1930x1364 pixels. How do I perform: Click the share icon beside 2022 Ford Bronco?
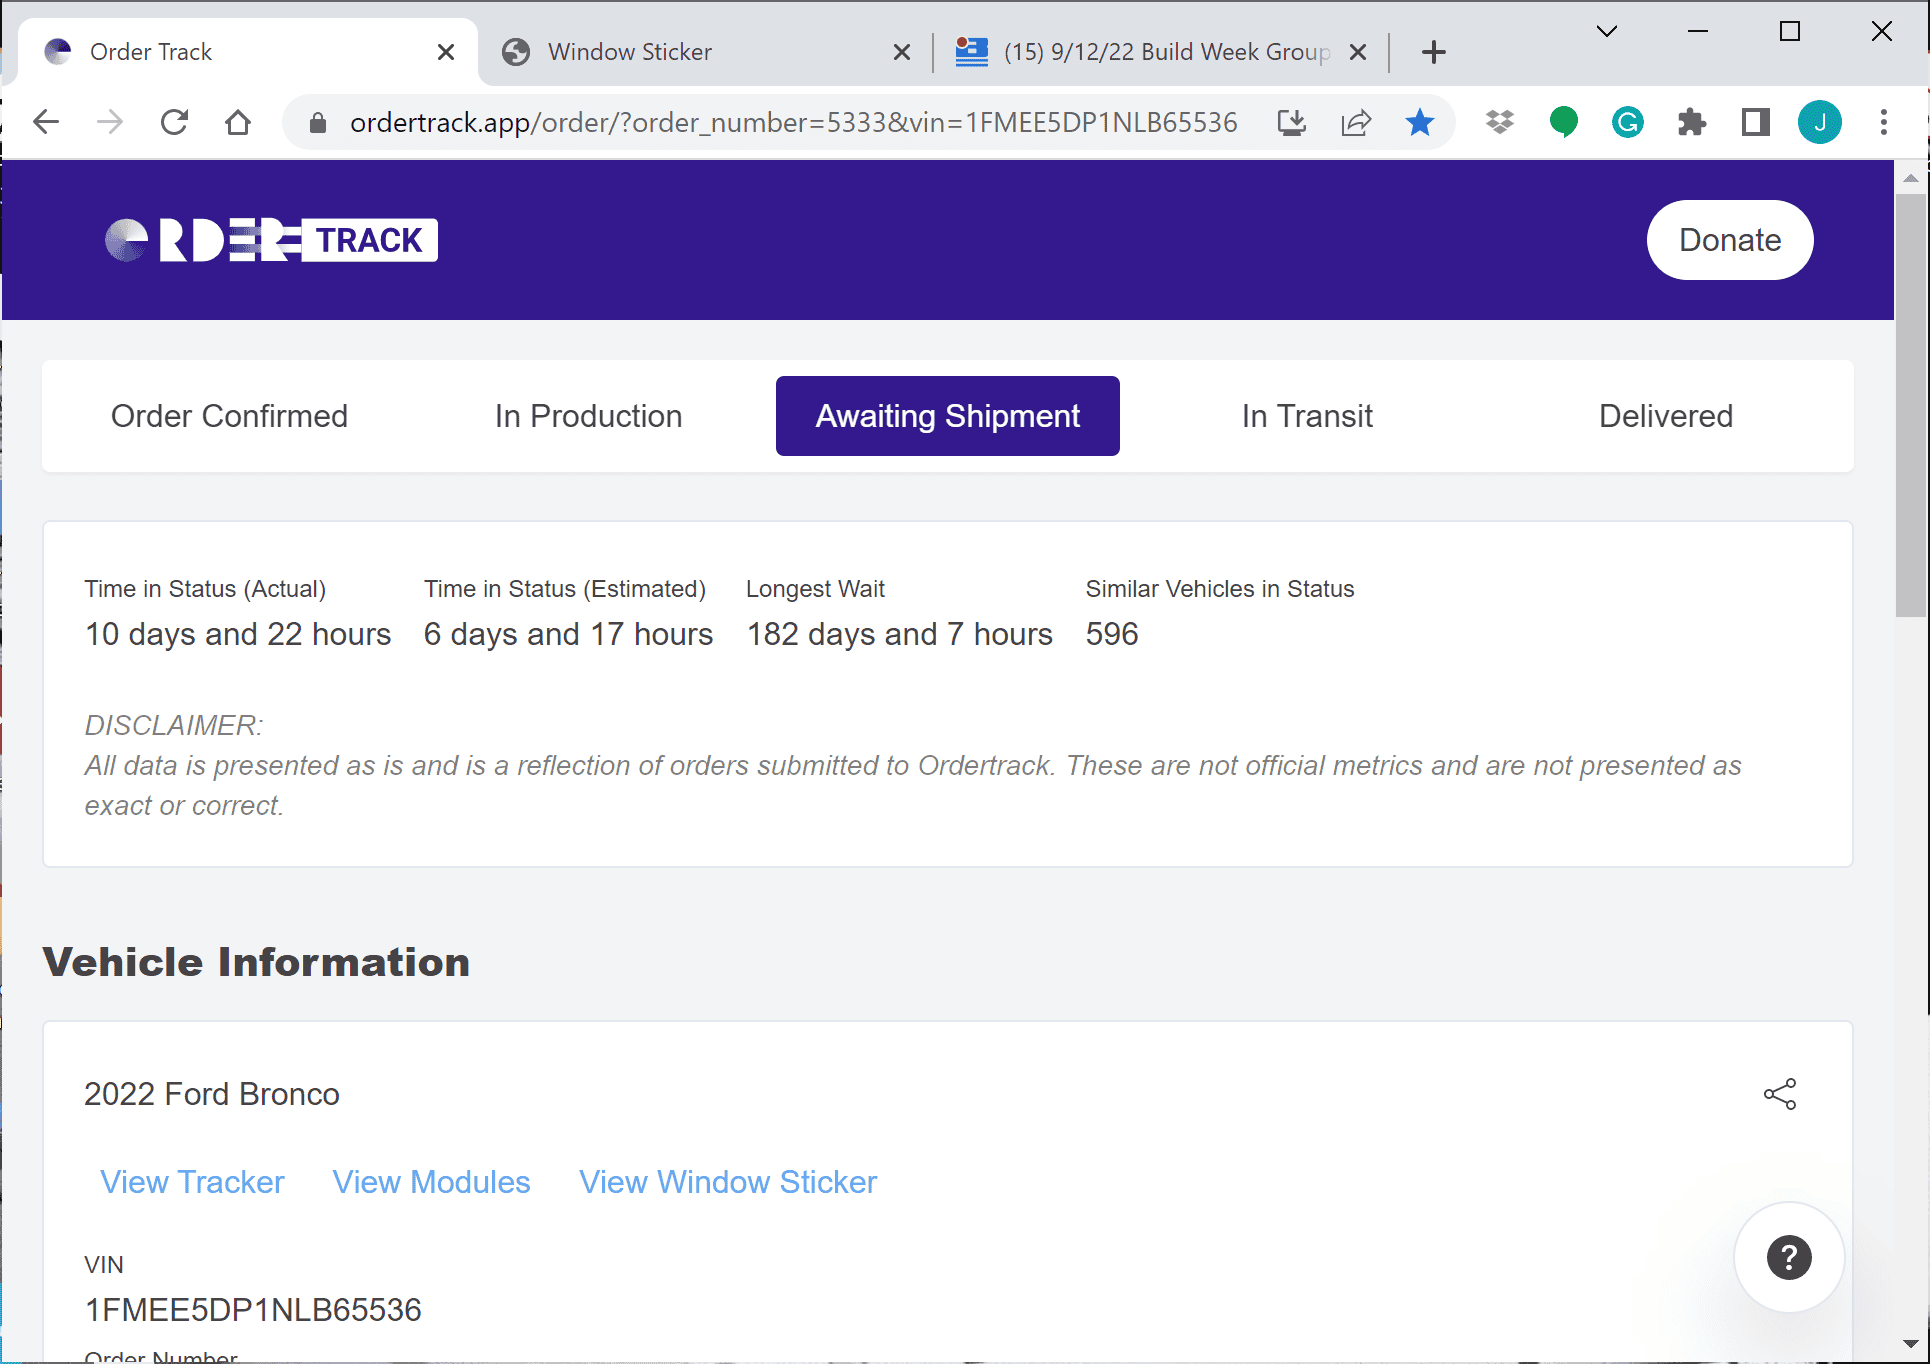[x=1780, y=1094]
